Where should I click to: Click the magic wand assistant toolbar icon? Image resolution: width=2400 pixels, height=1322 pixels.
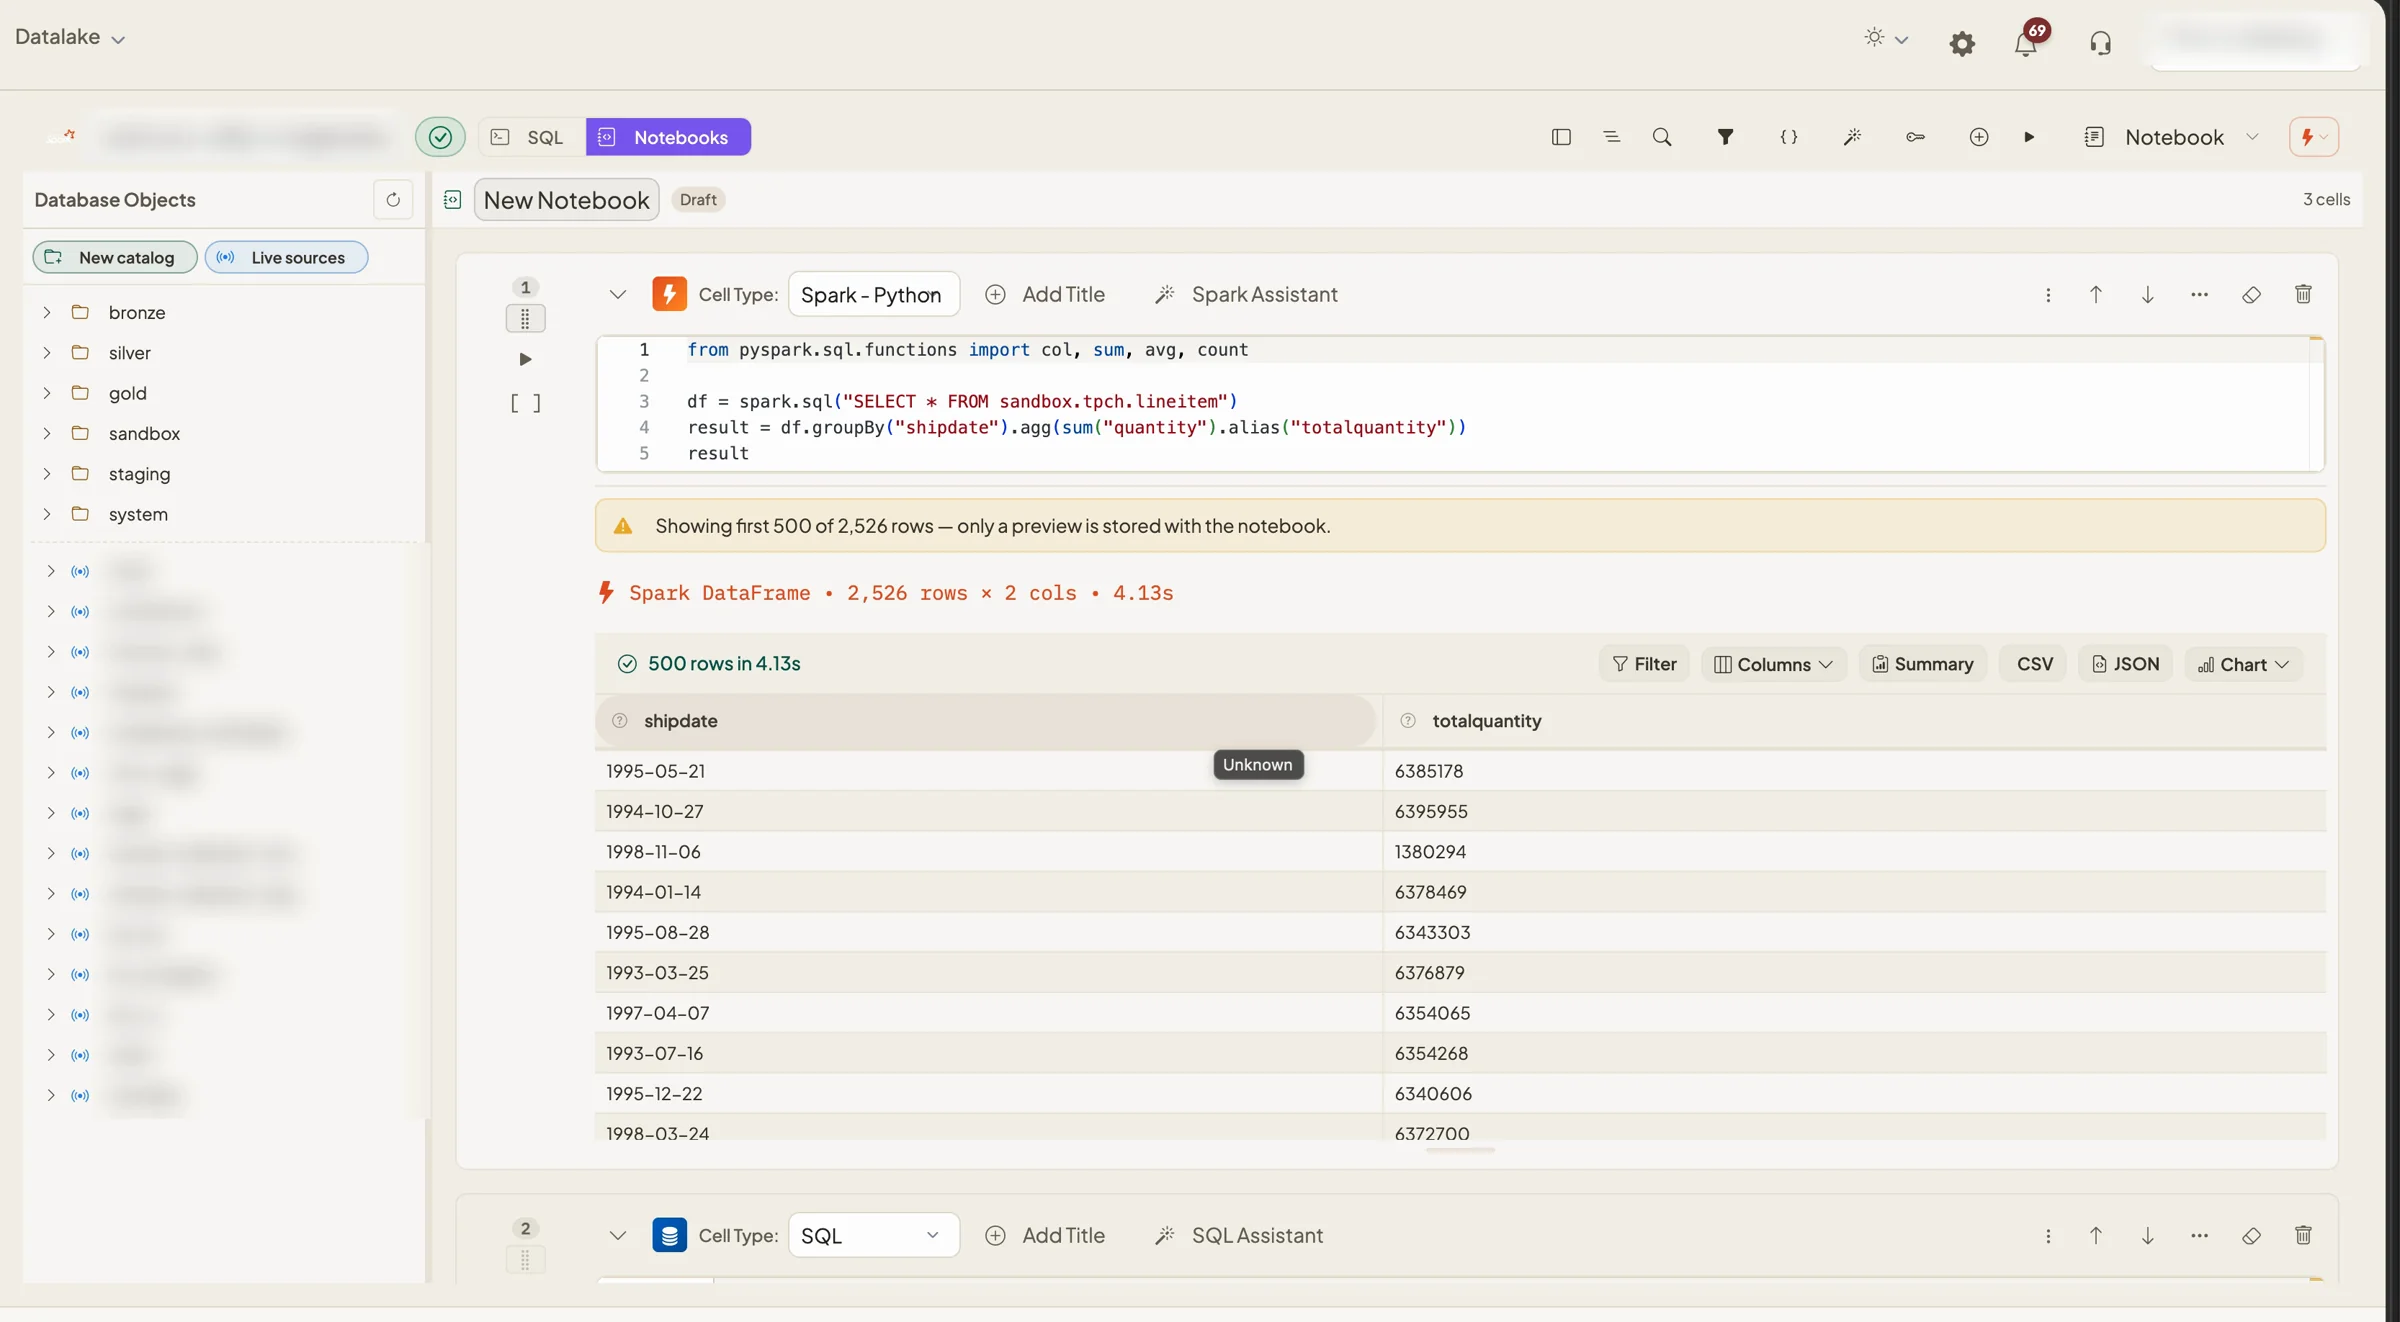coord(1852,137)
